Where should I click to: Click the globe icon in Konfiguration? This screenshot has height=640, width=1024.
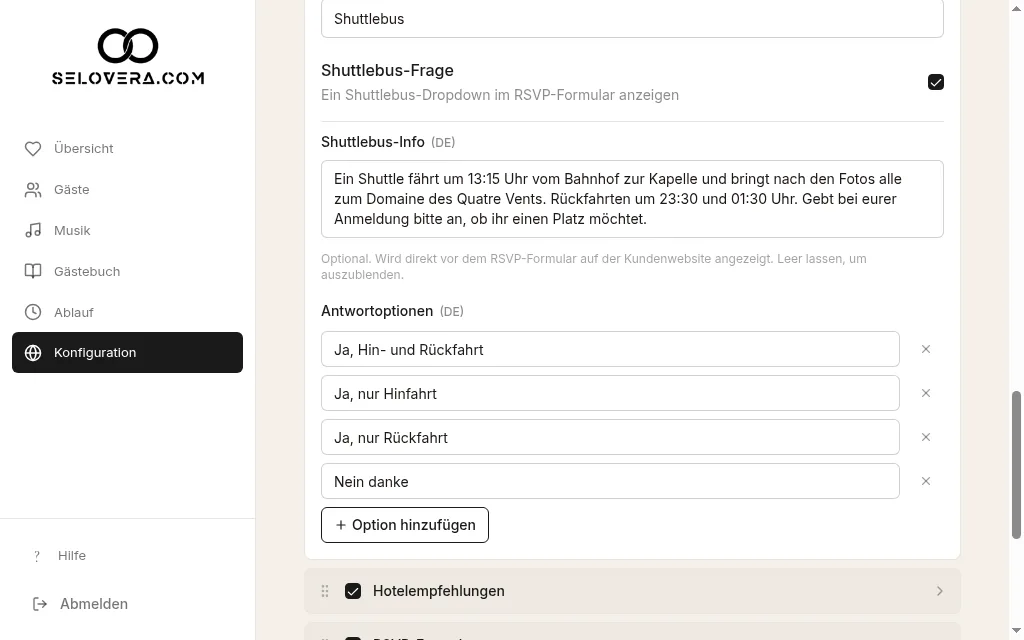[33, 353]
